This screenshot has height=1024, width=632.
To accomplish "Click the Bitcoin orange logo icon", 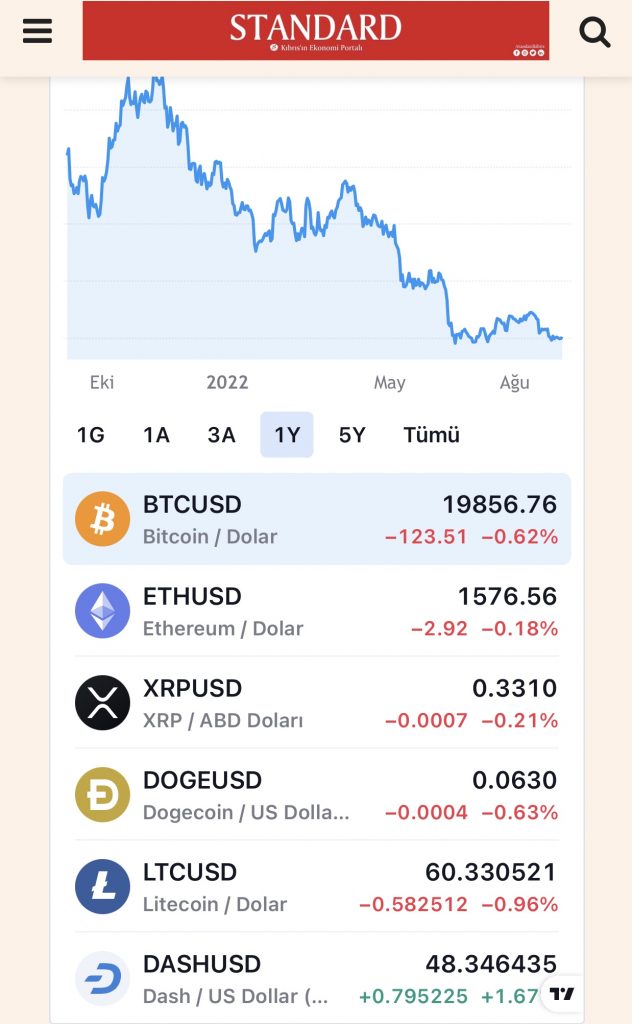I will coord(103,519).
